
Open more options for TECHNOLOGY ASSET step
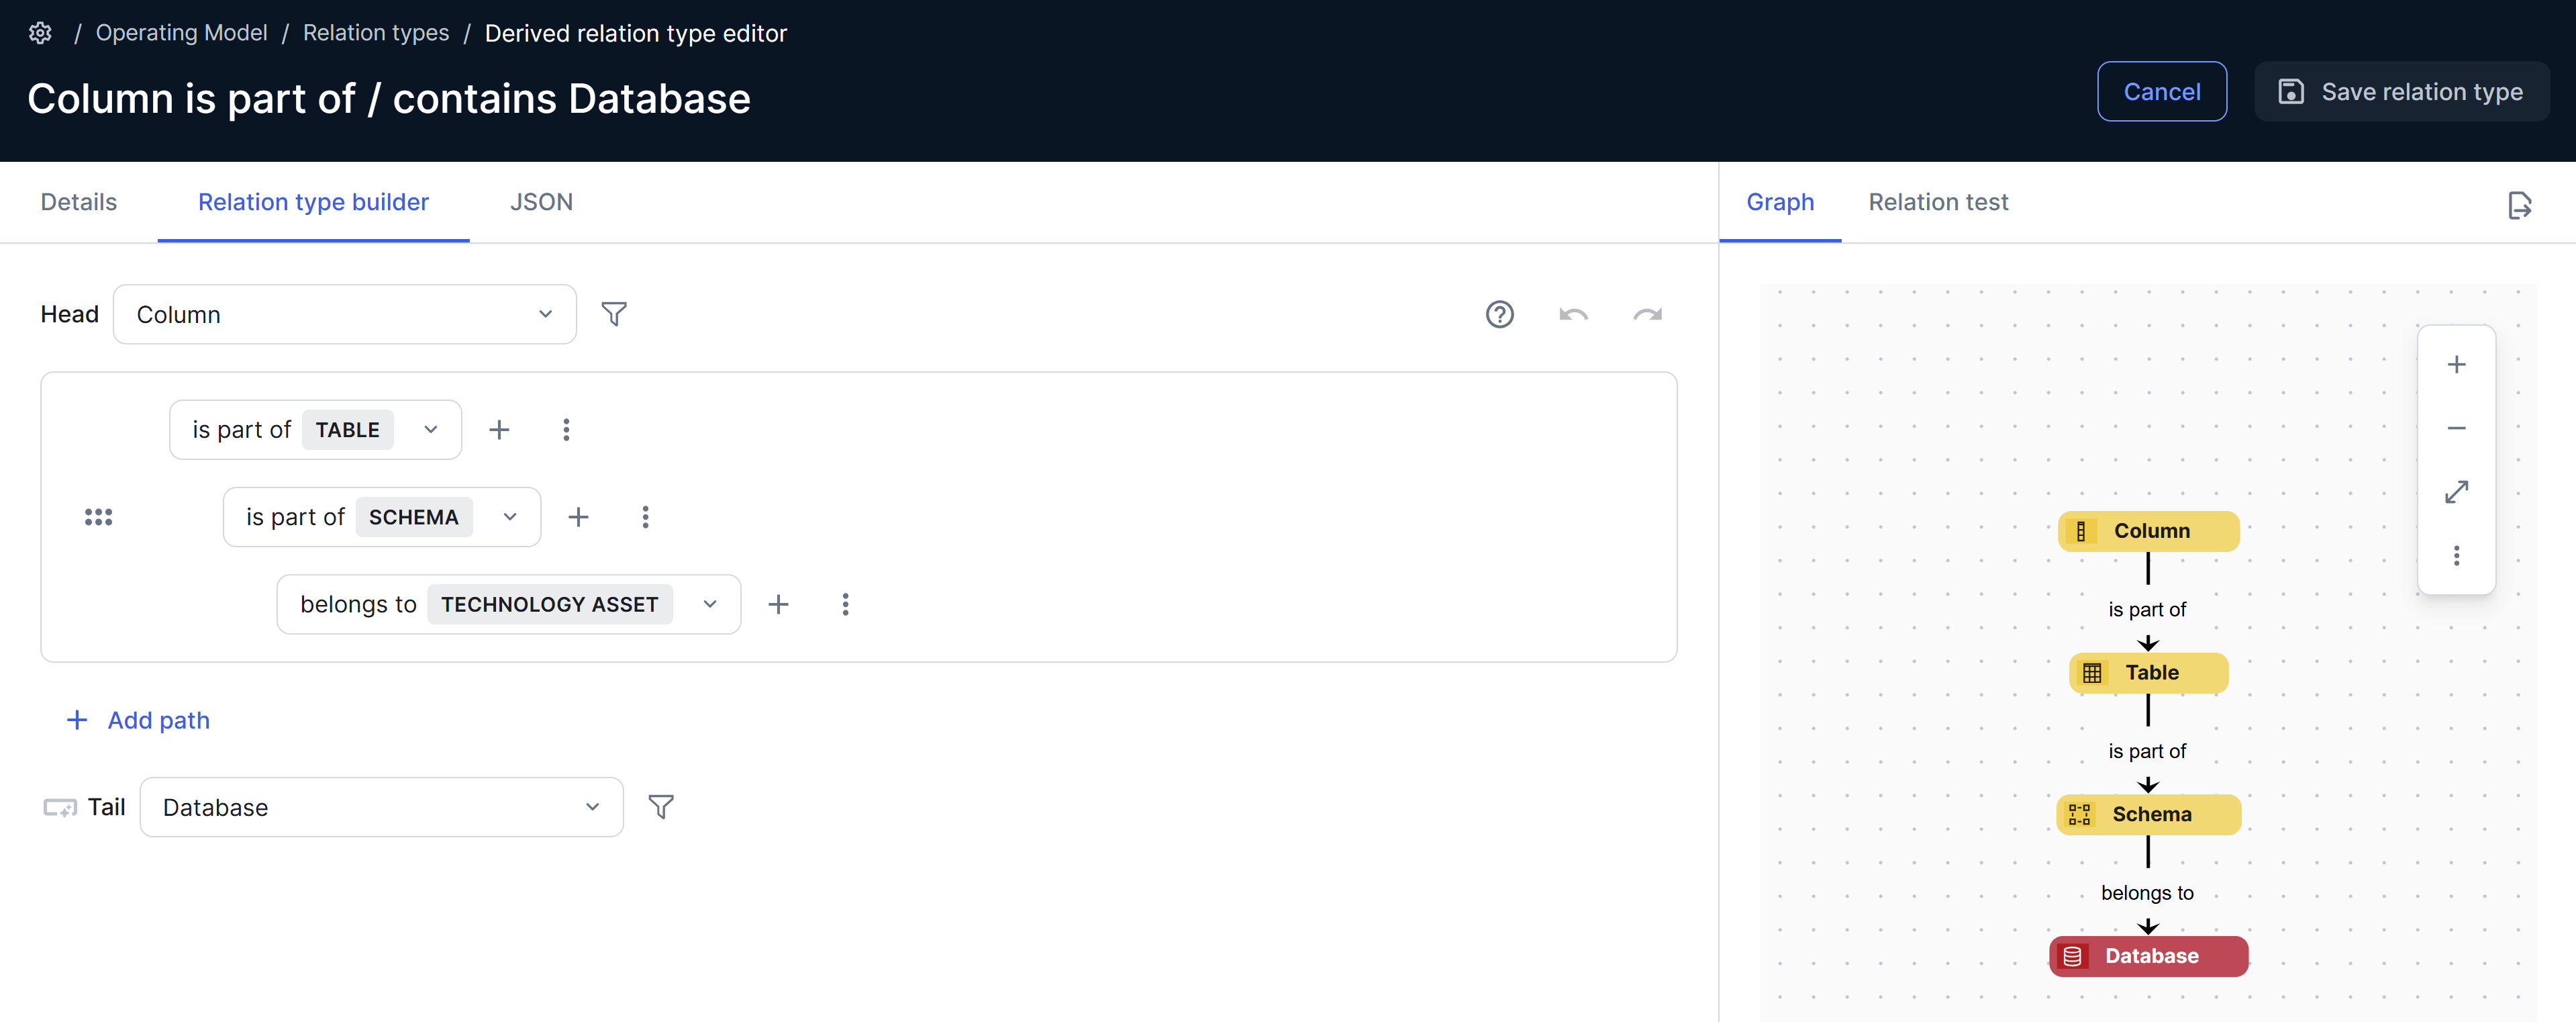point(845,604)
